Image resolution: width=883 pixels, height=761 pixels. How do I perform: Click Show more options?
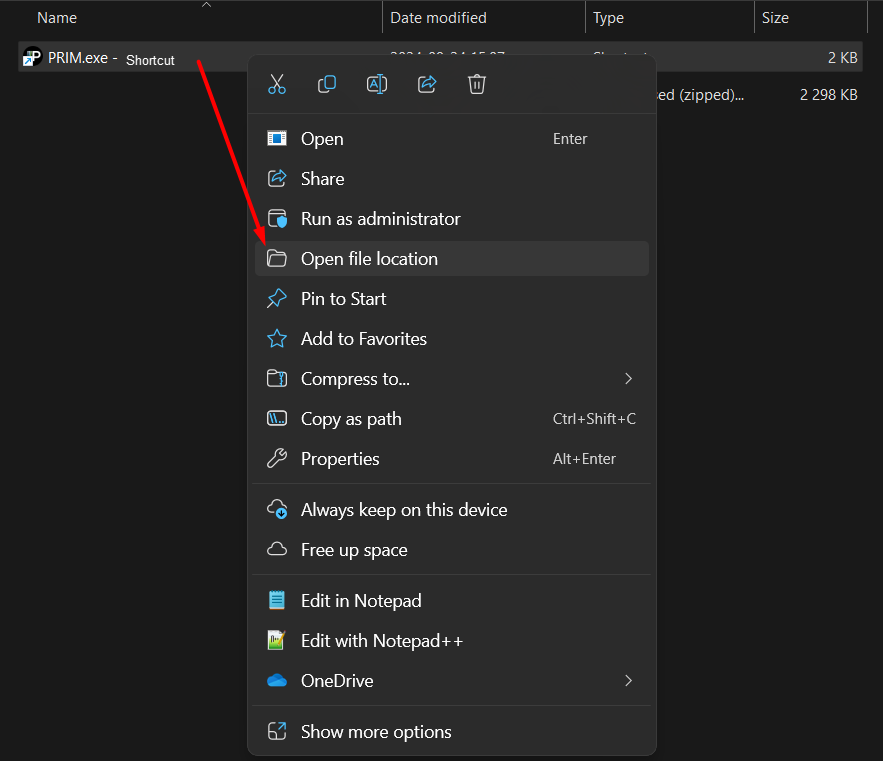pyautogui.click(x=376, y=732)
